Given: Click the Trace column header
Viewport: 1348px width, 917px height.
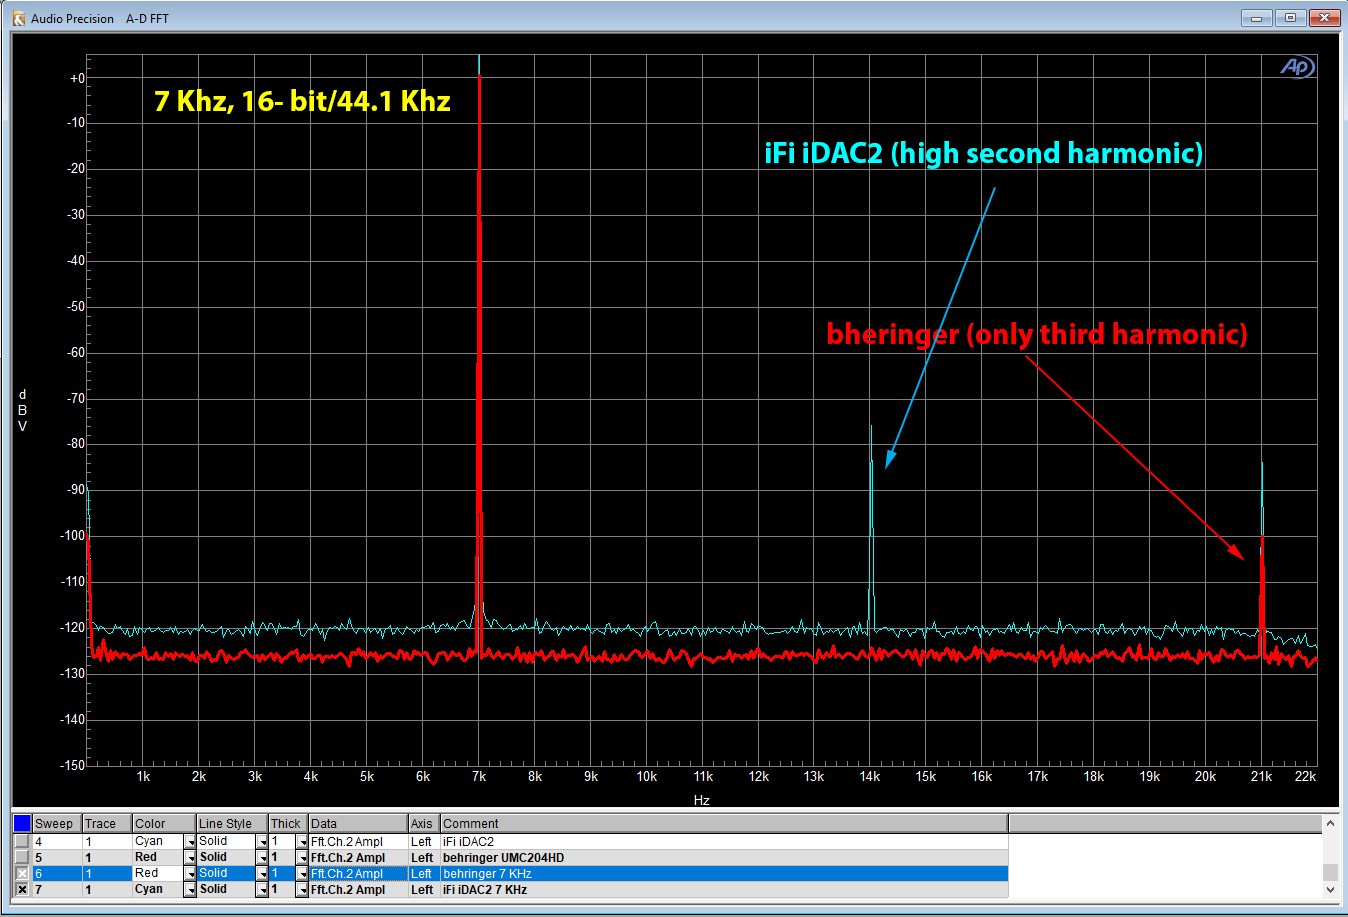Looking at the screenshot, I should tap(107, 823).
